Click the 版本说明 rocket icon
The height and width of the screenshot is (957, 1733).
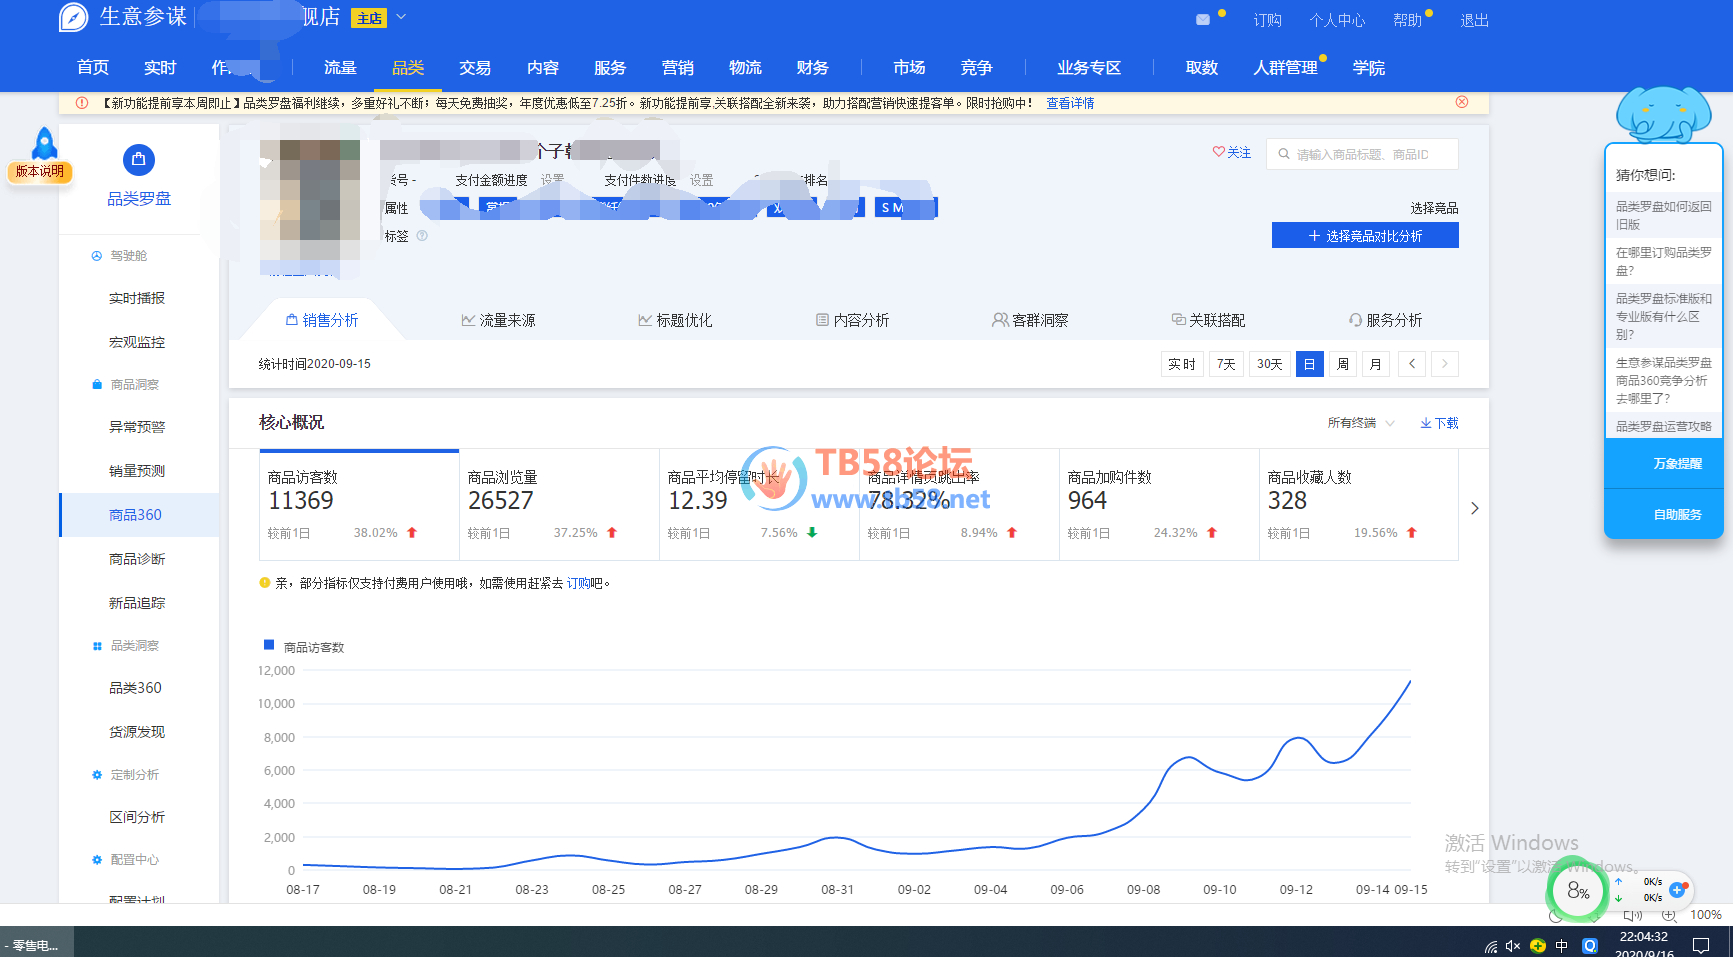[x=44, y=144]
